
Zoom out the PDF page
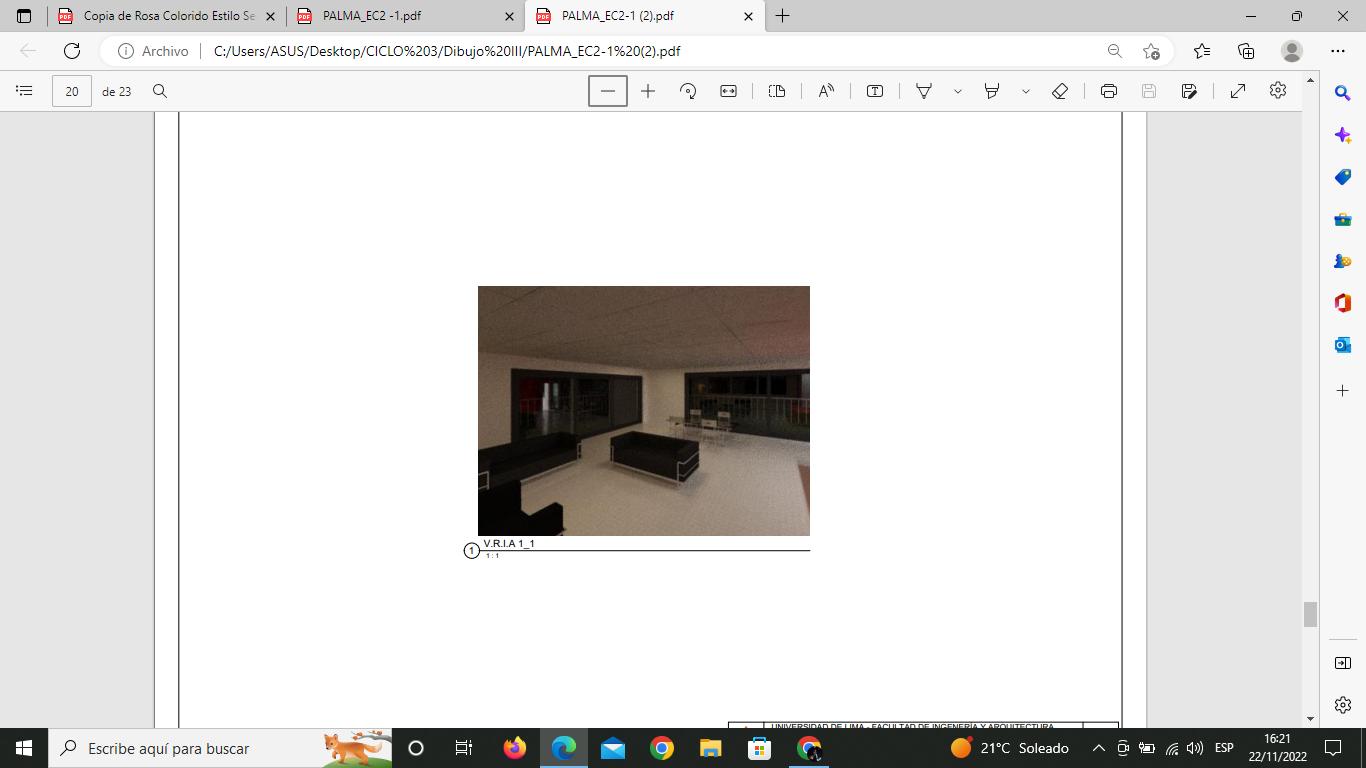click(608, 91)
